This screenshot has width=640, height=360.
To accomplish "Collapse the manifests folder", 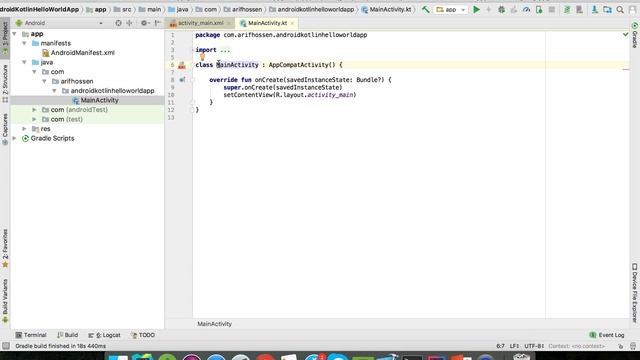I will [24, 43].
